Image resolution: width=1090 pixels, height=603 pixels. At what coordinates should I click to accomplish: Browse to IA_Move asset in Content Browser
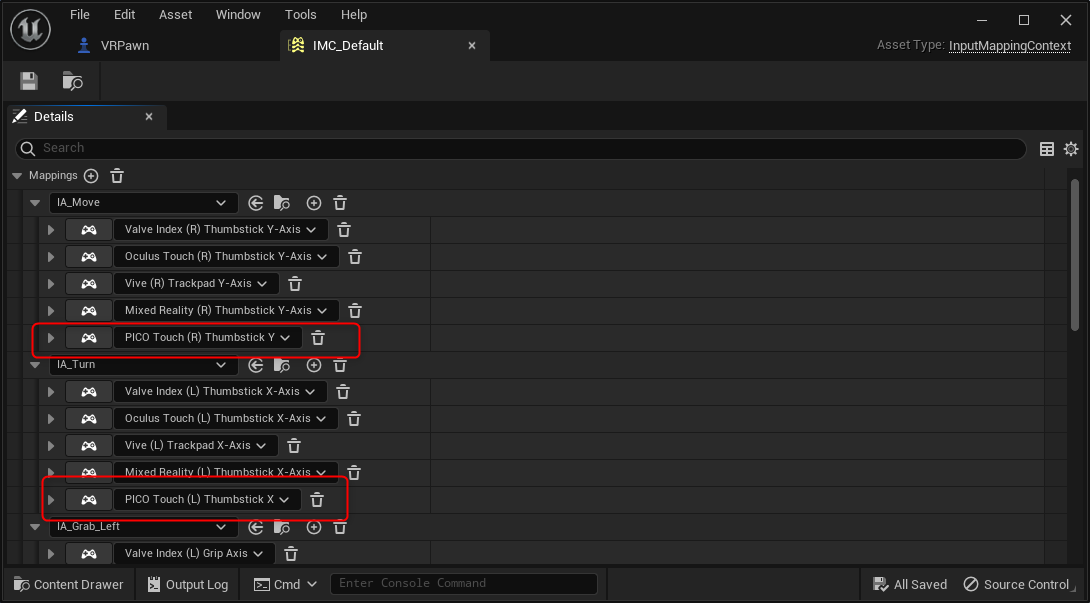tap(282, 203)
